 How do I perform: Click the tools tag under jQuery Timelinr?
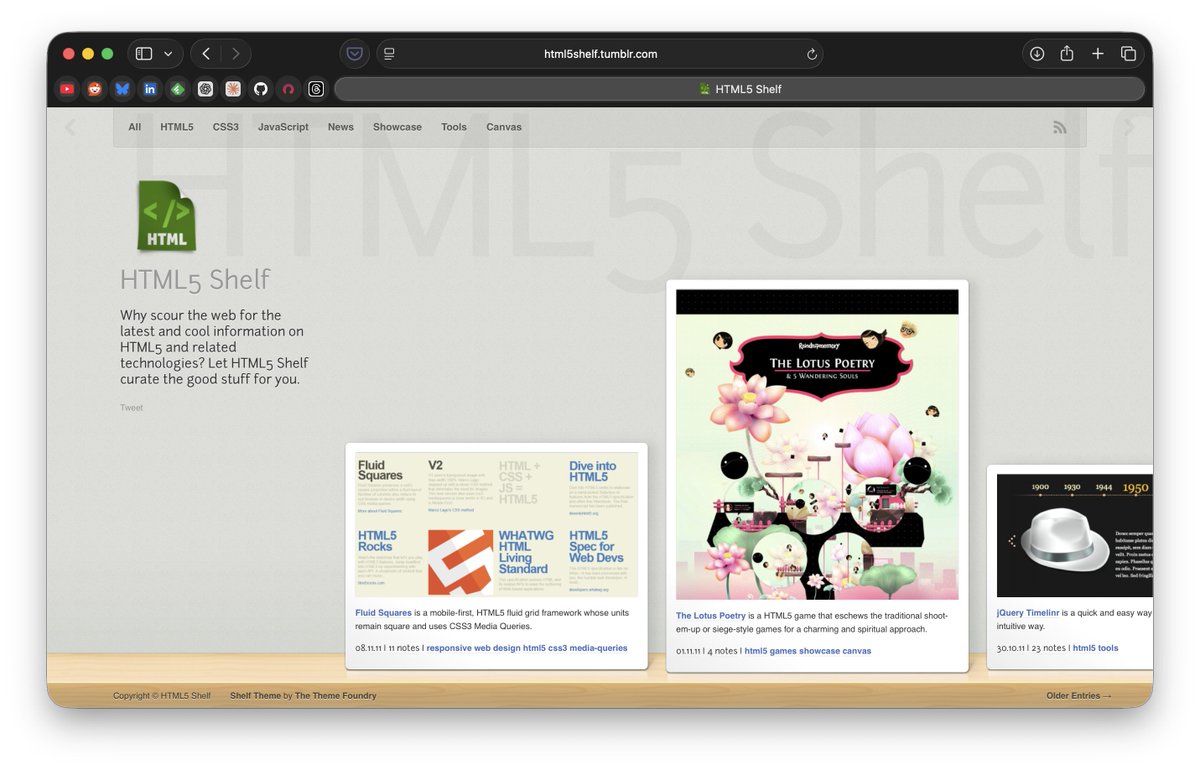coord(1108,648)
